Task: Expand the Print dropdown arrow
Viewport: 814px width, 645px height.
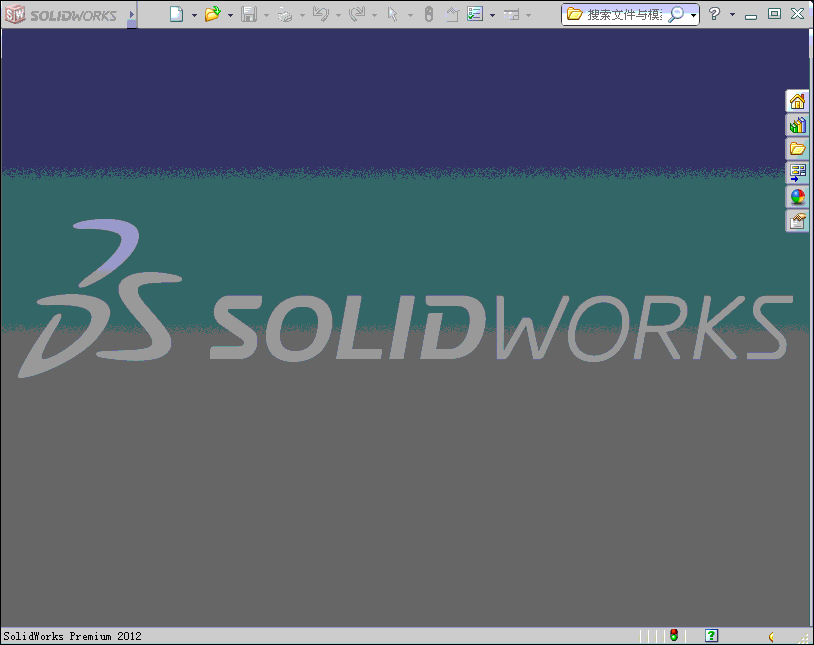Action: click(x=302, y=15)
